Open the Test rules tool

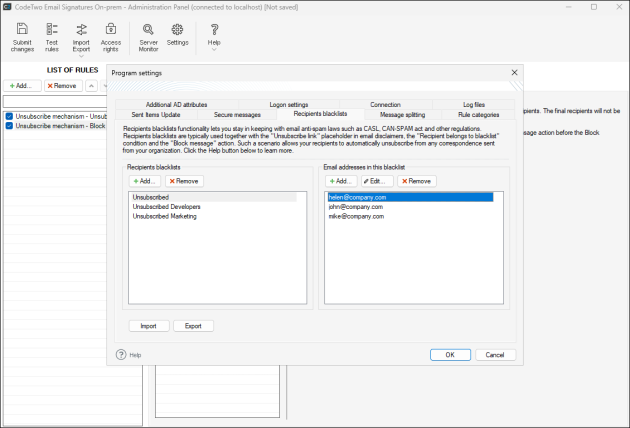[52, 37]
